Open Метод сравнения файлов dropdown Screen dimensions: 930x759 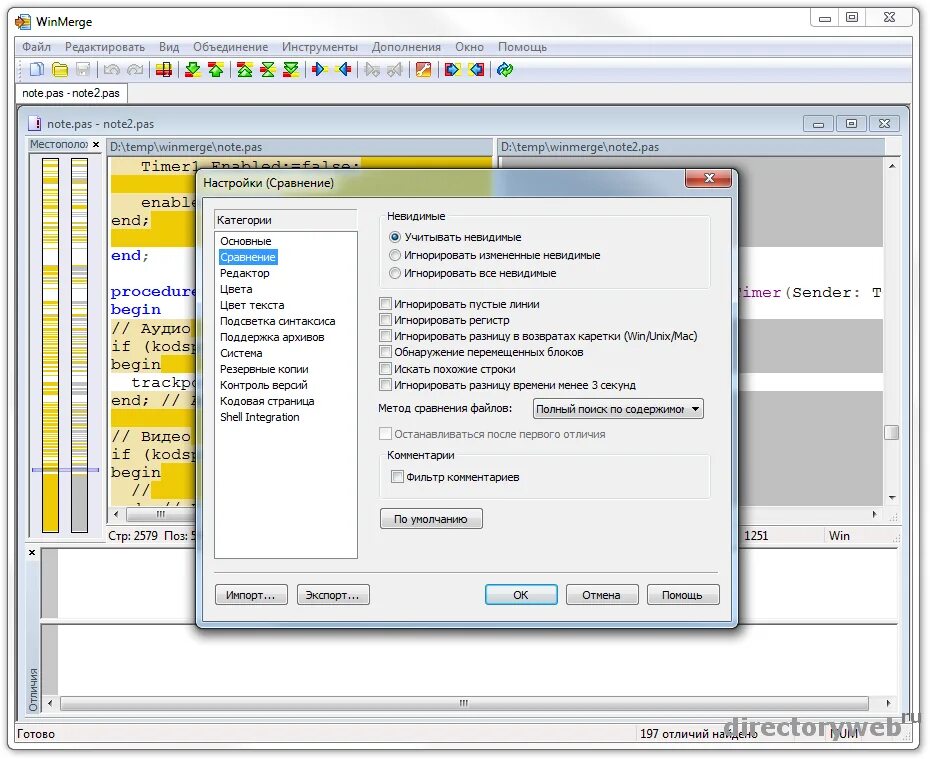coord(619,409)
